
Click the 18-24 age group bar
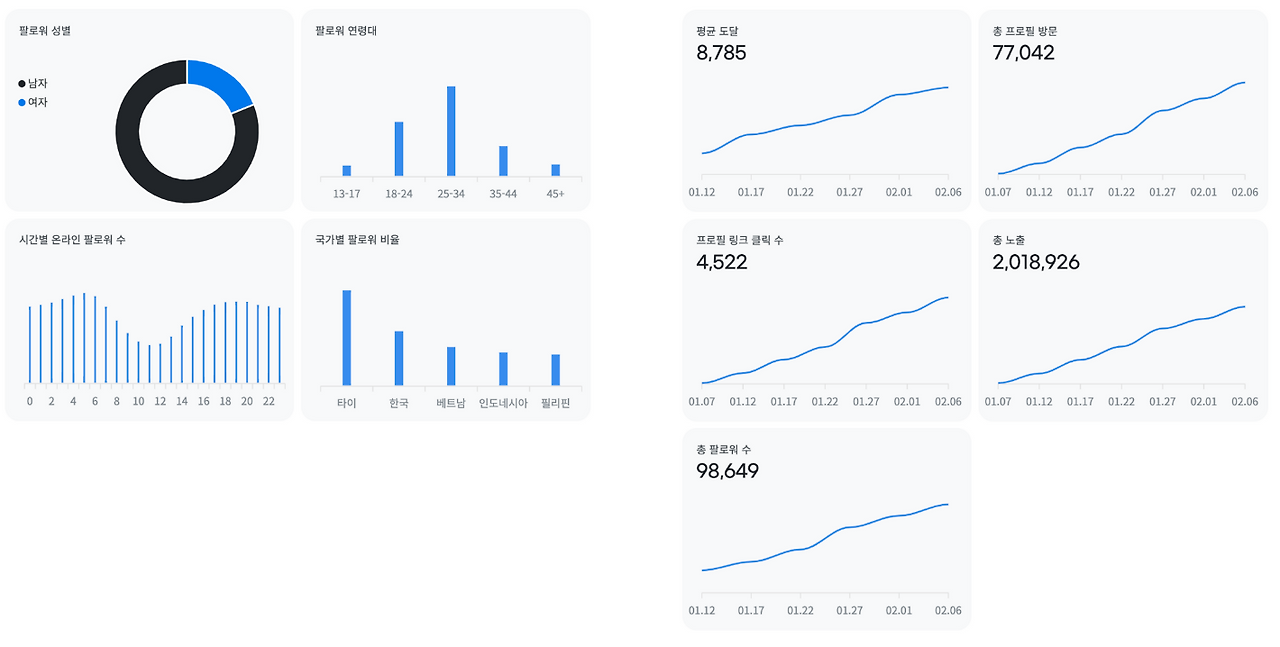tap(399, 149)
